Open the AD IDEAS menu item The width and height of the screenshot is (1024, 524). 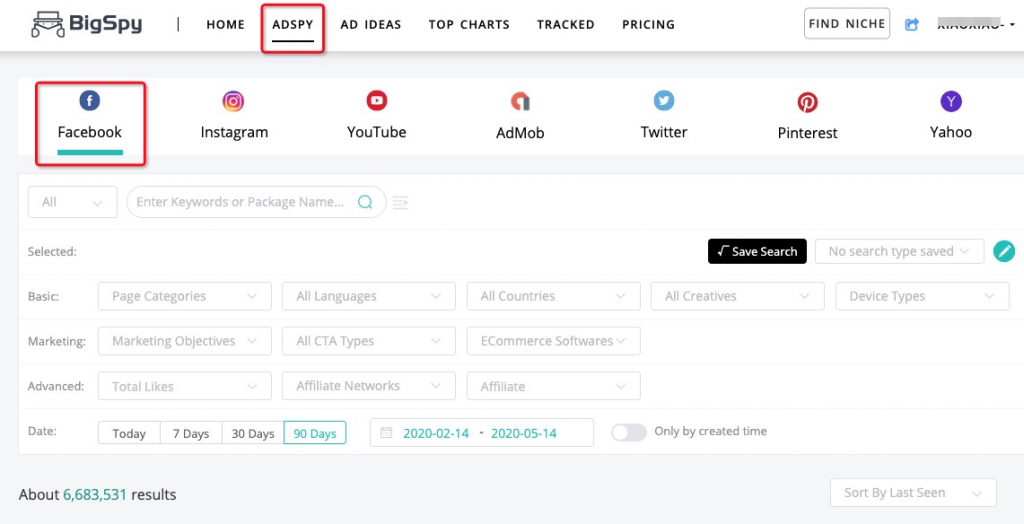coord(371,25)
